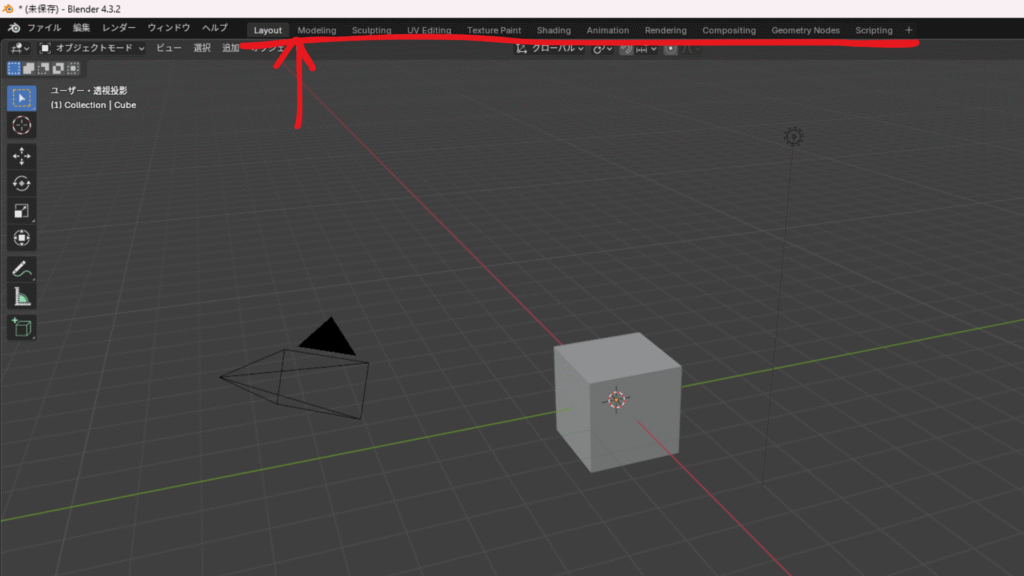
Task: Switch to the Texture Paint workspace tab
Action: [x=494, y=30]
